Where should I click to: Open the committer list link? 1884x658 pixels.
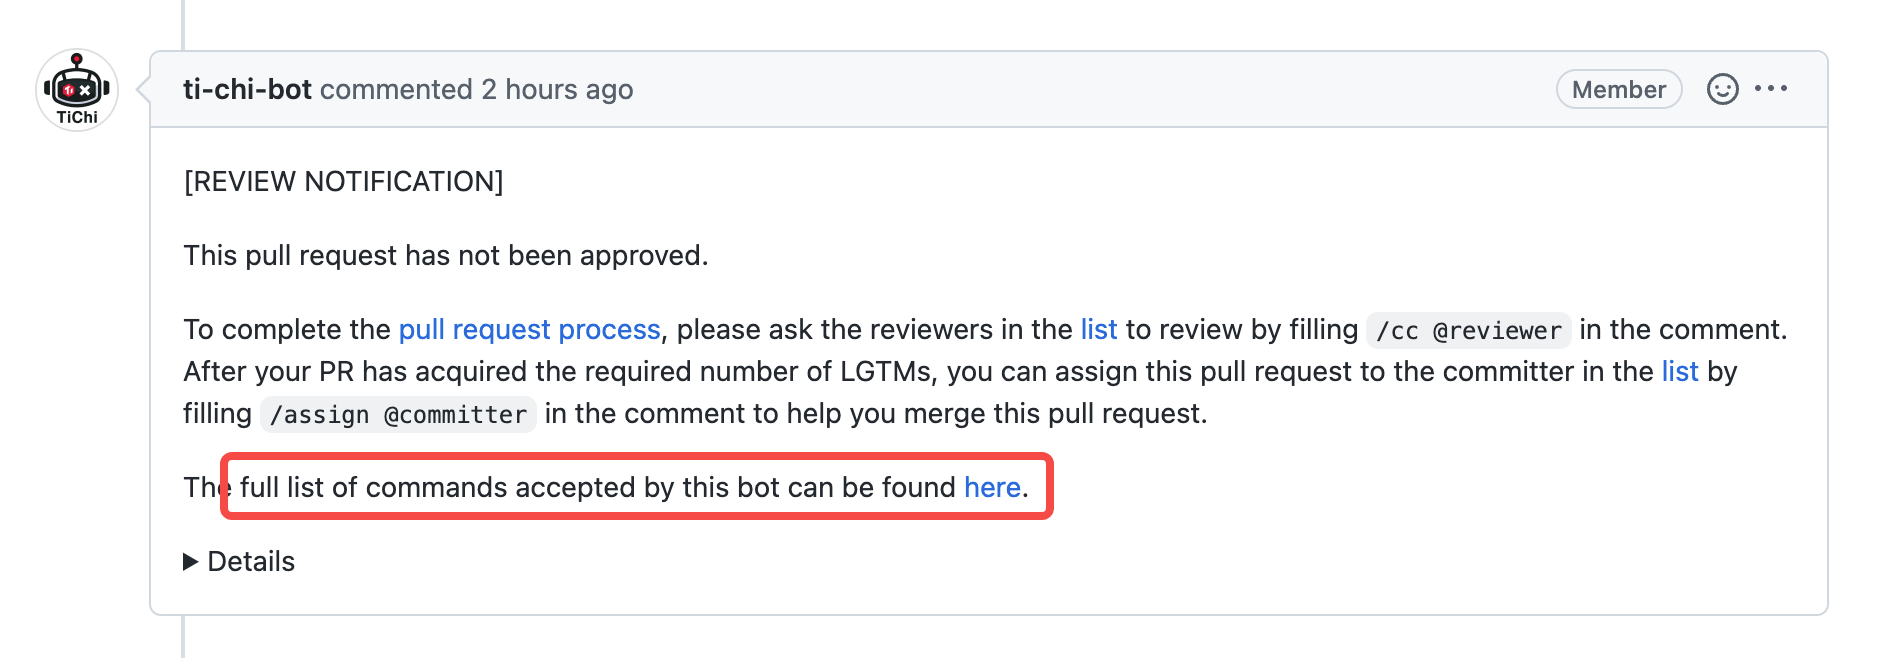coord(1681,372)
